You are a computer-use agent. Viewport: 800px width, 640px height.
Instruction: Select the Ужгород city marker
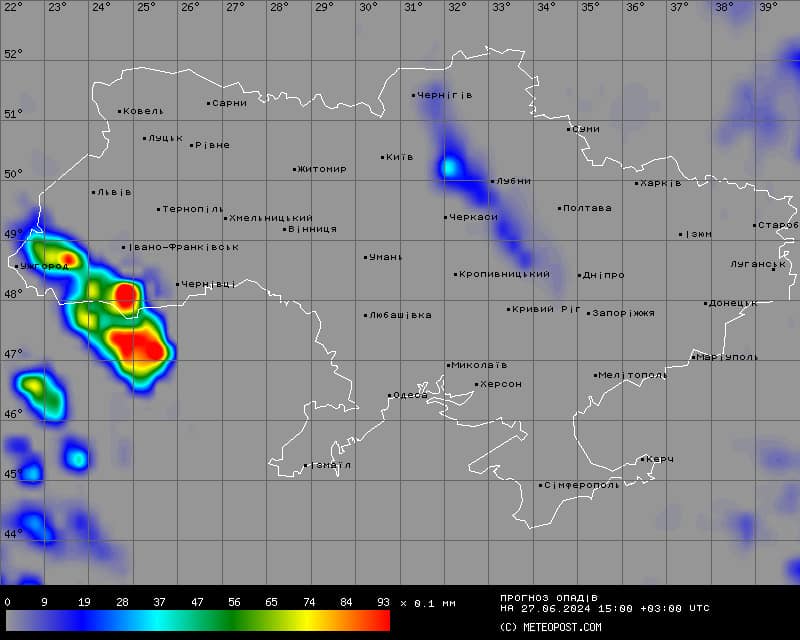[18, 266]
